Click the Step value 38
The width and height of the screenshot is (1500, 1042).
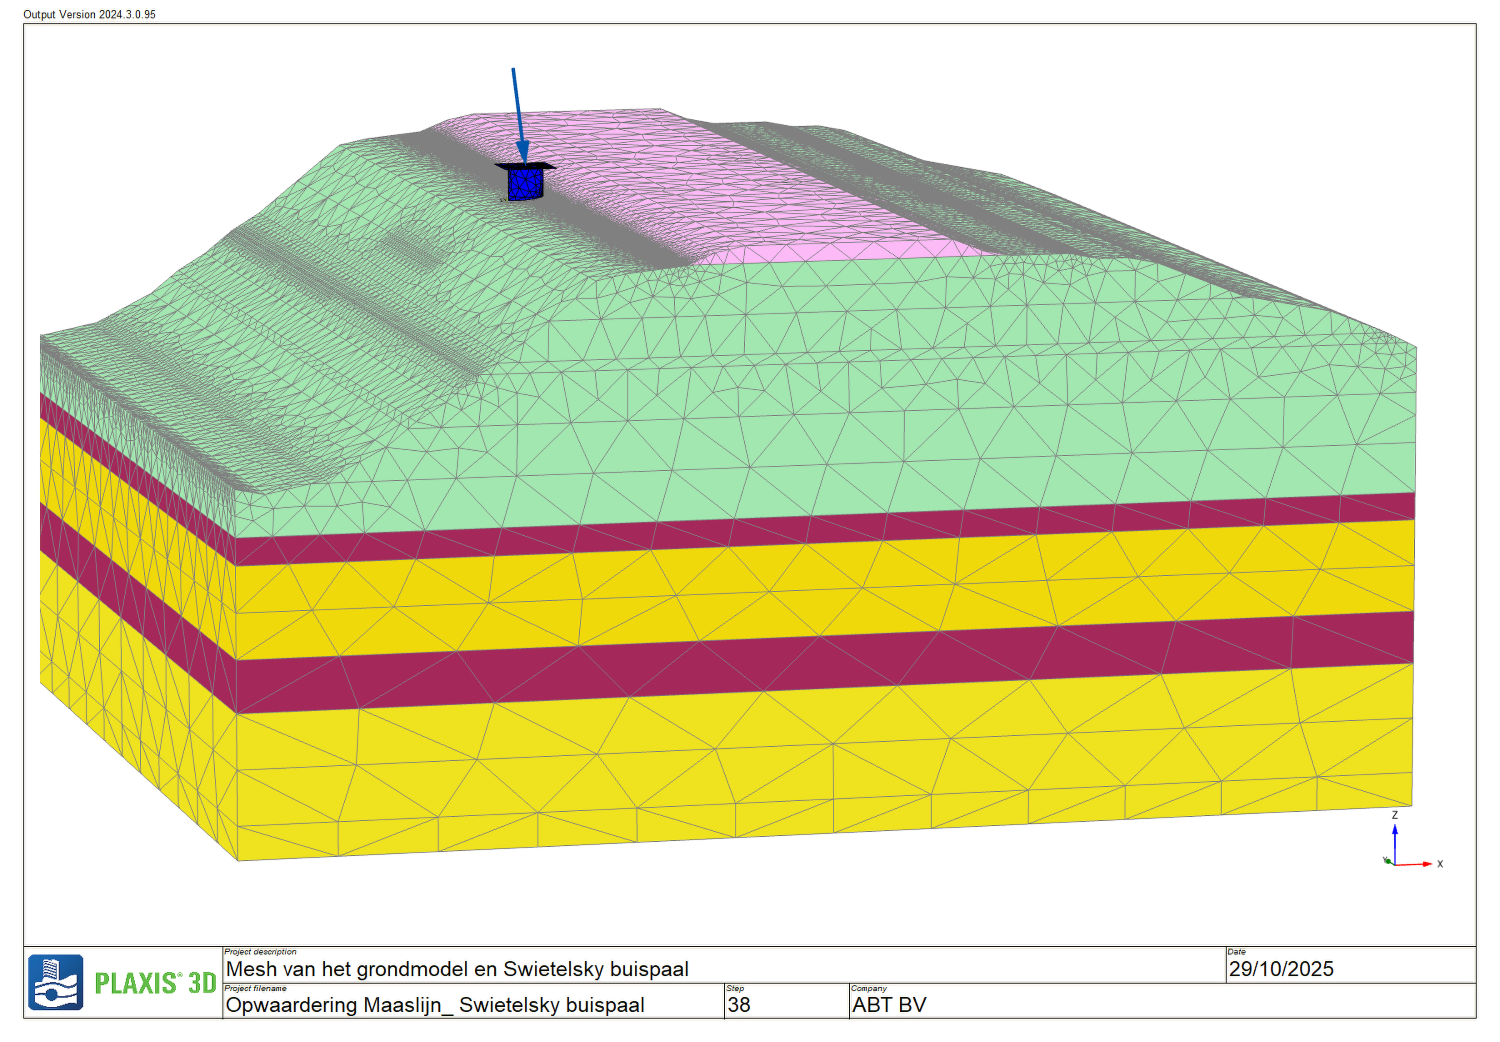[739, 1005]
